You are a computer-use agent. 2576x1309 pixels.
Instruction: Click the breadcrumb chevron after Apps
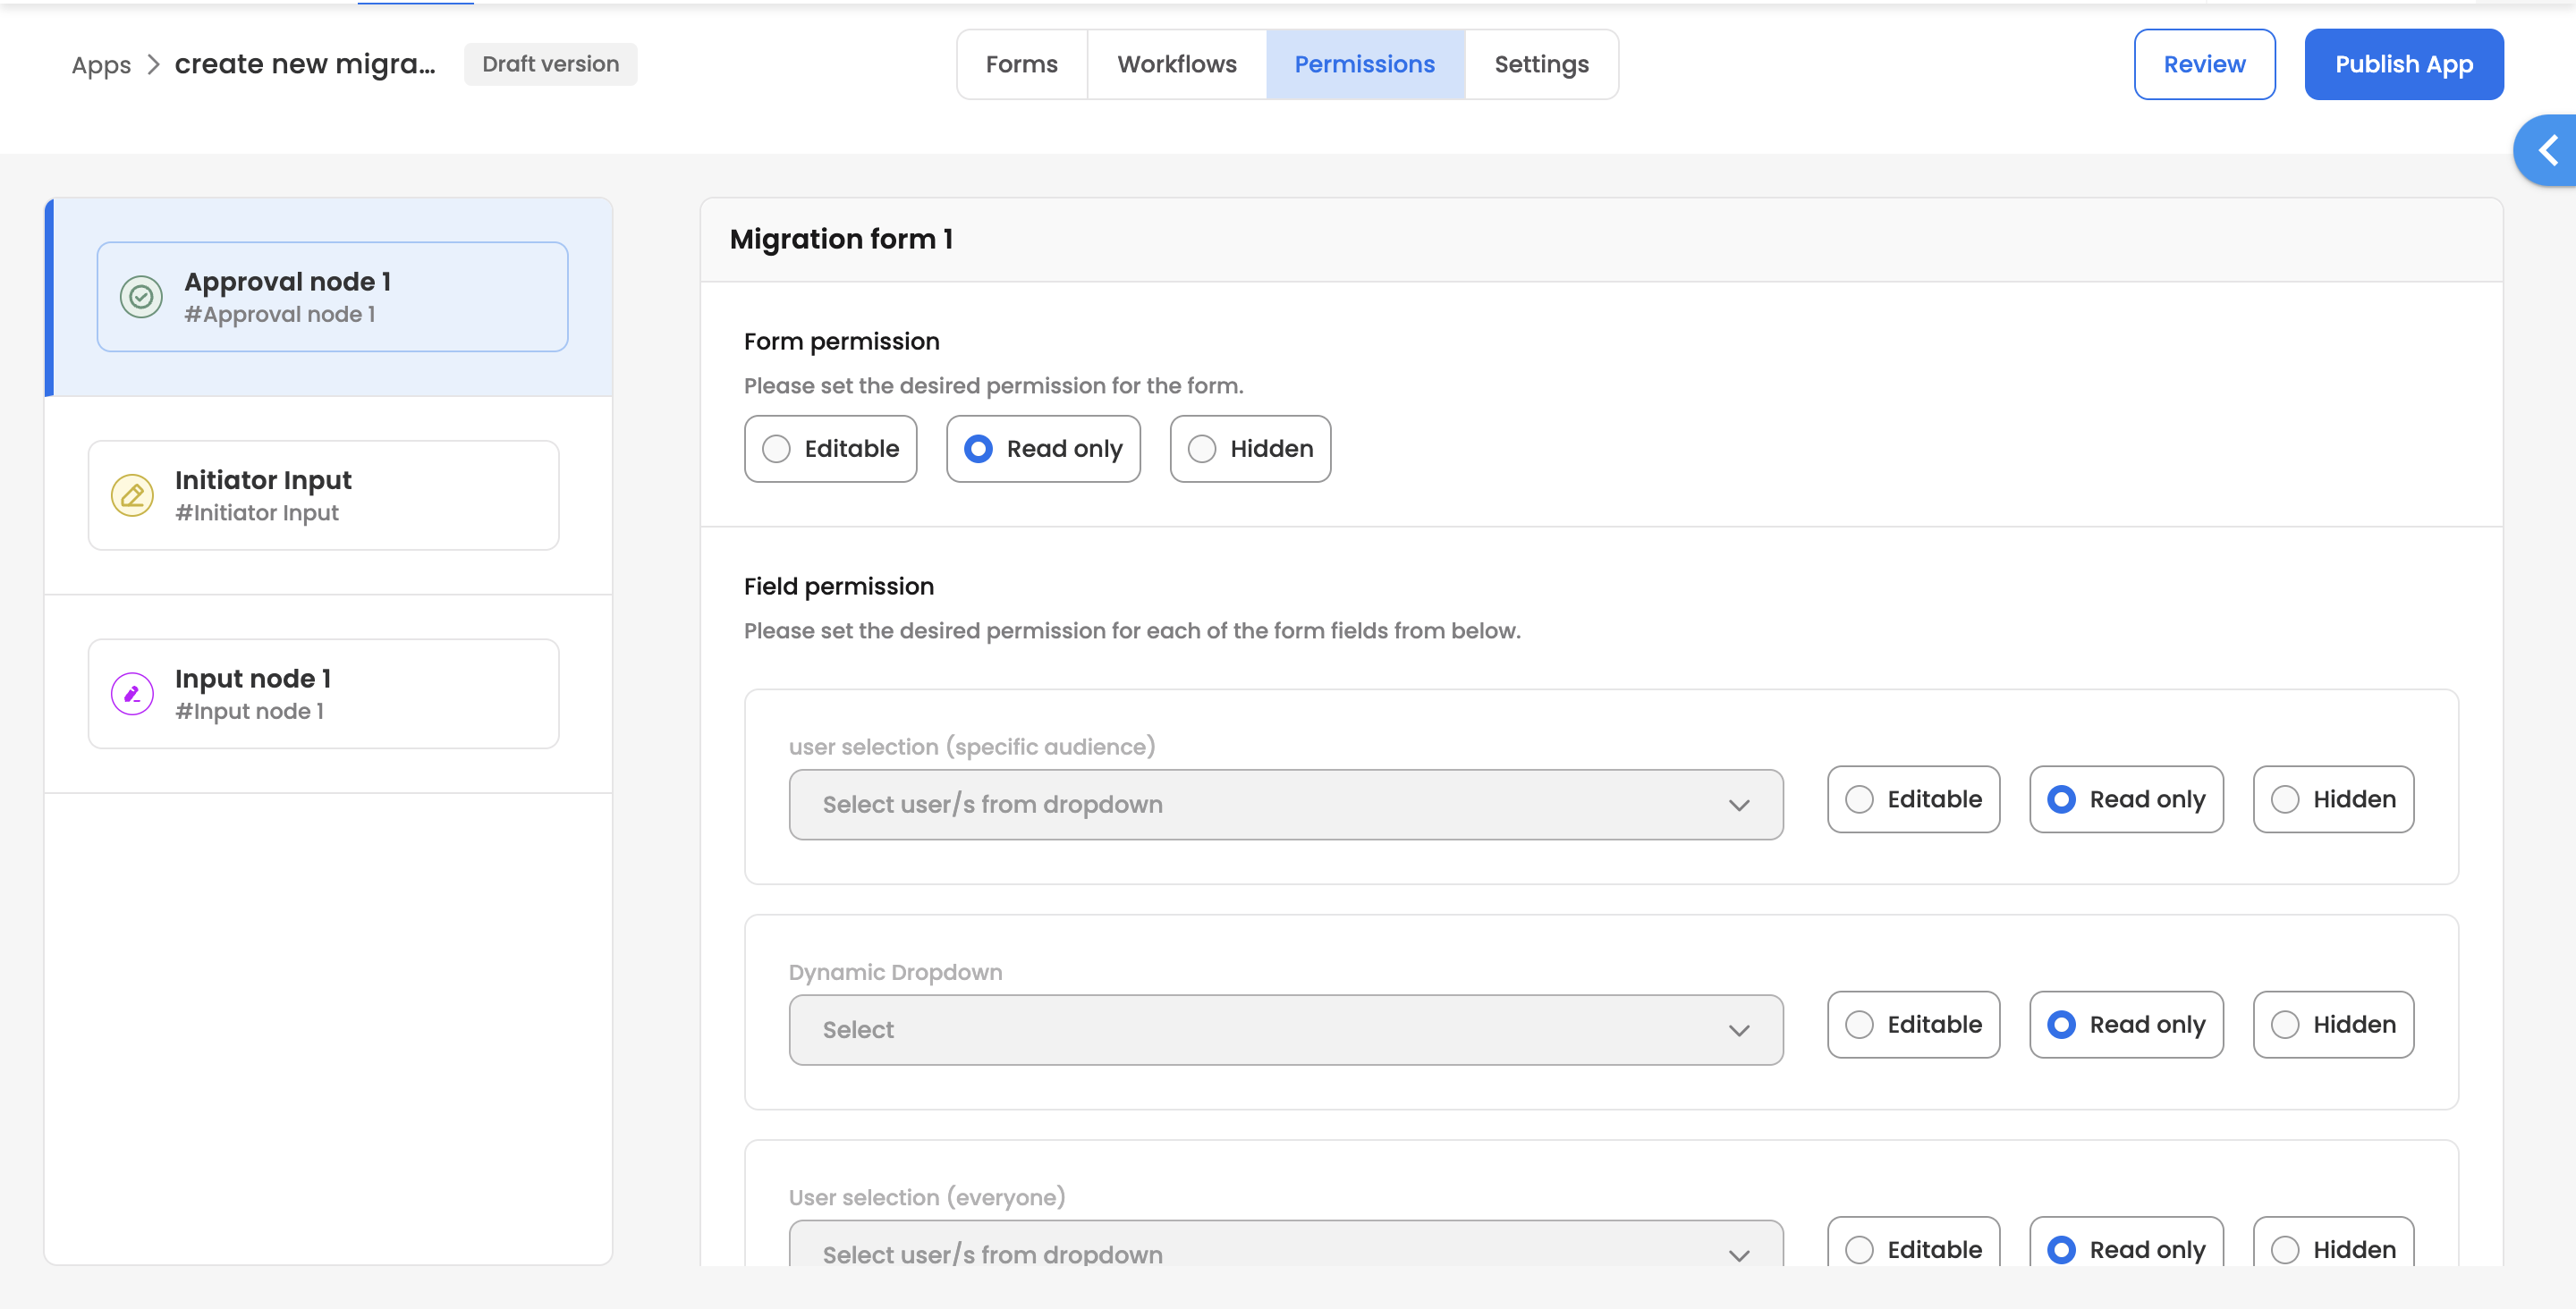pos(153,65)
